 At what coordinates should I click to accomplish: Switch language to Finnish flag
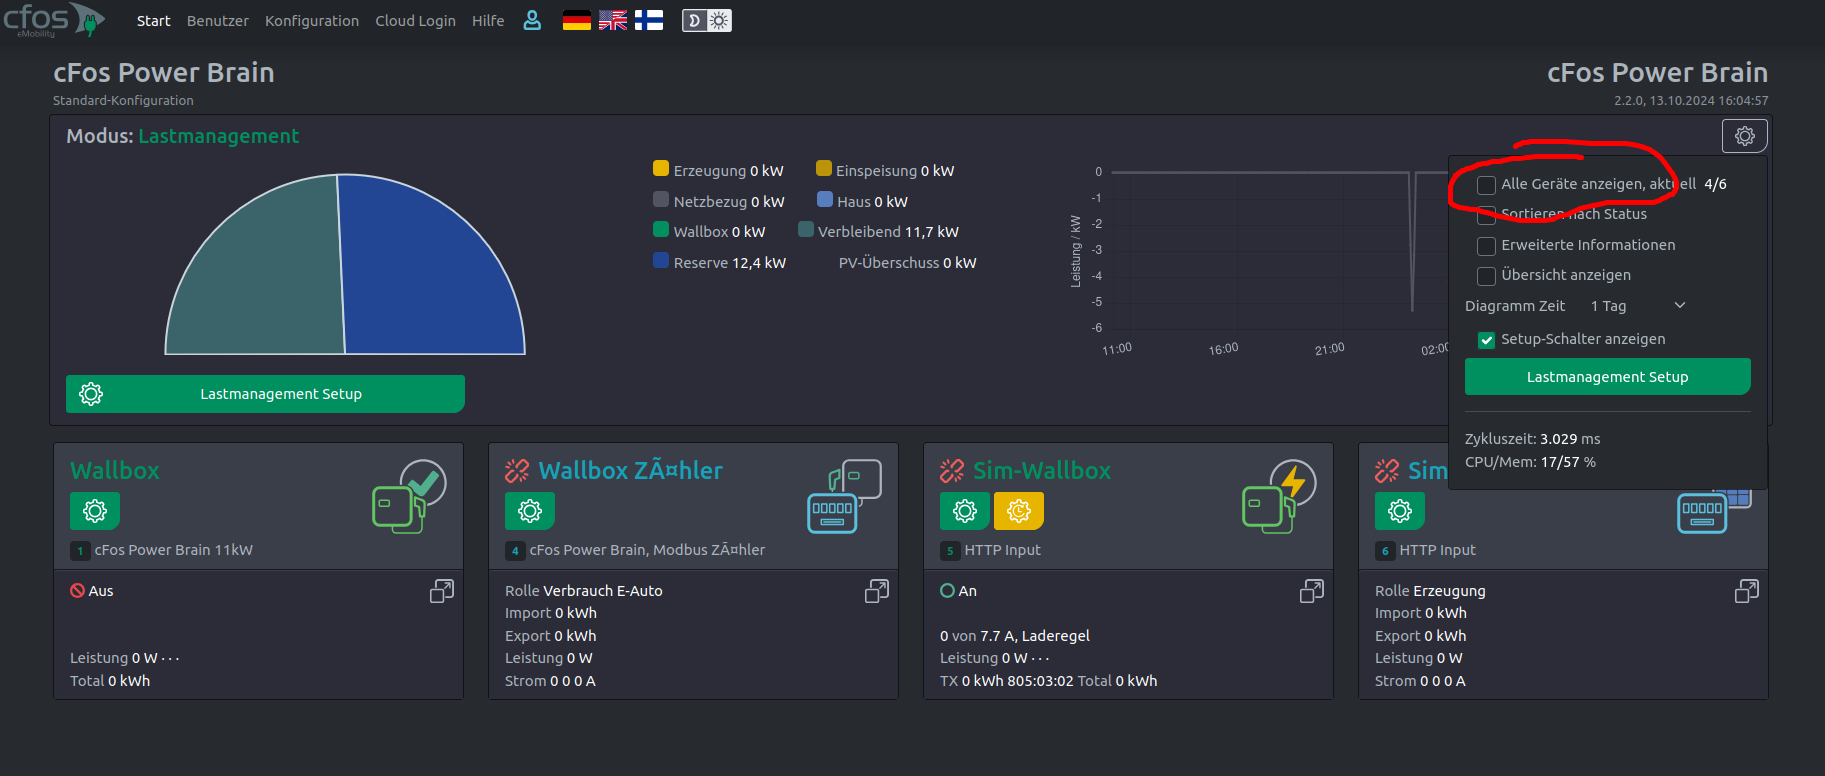tap(649, 20)
